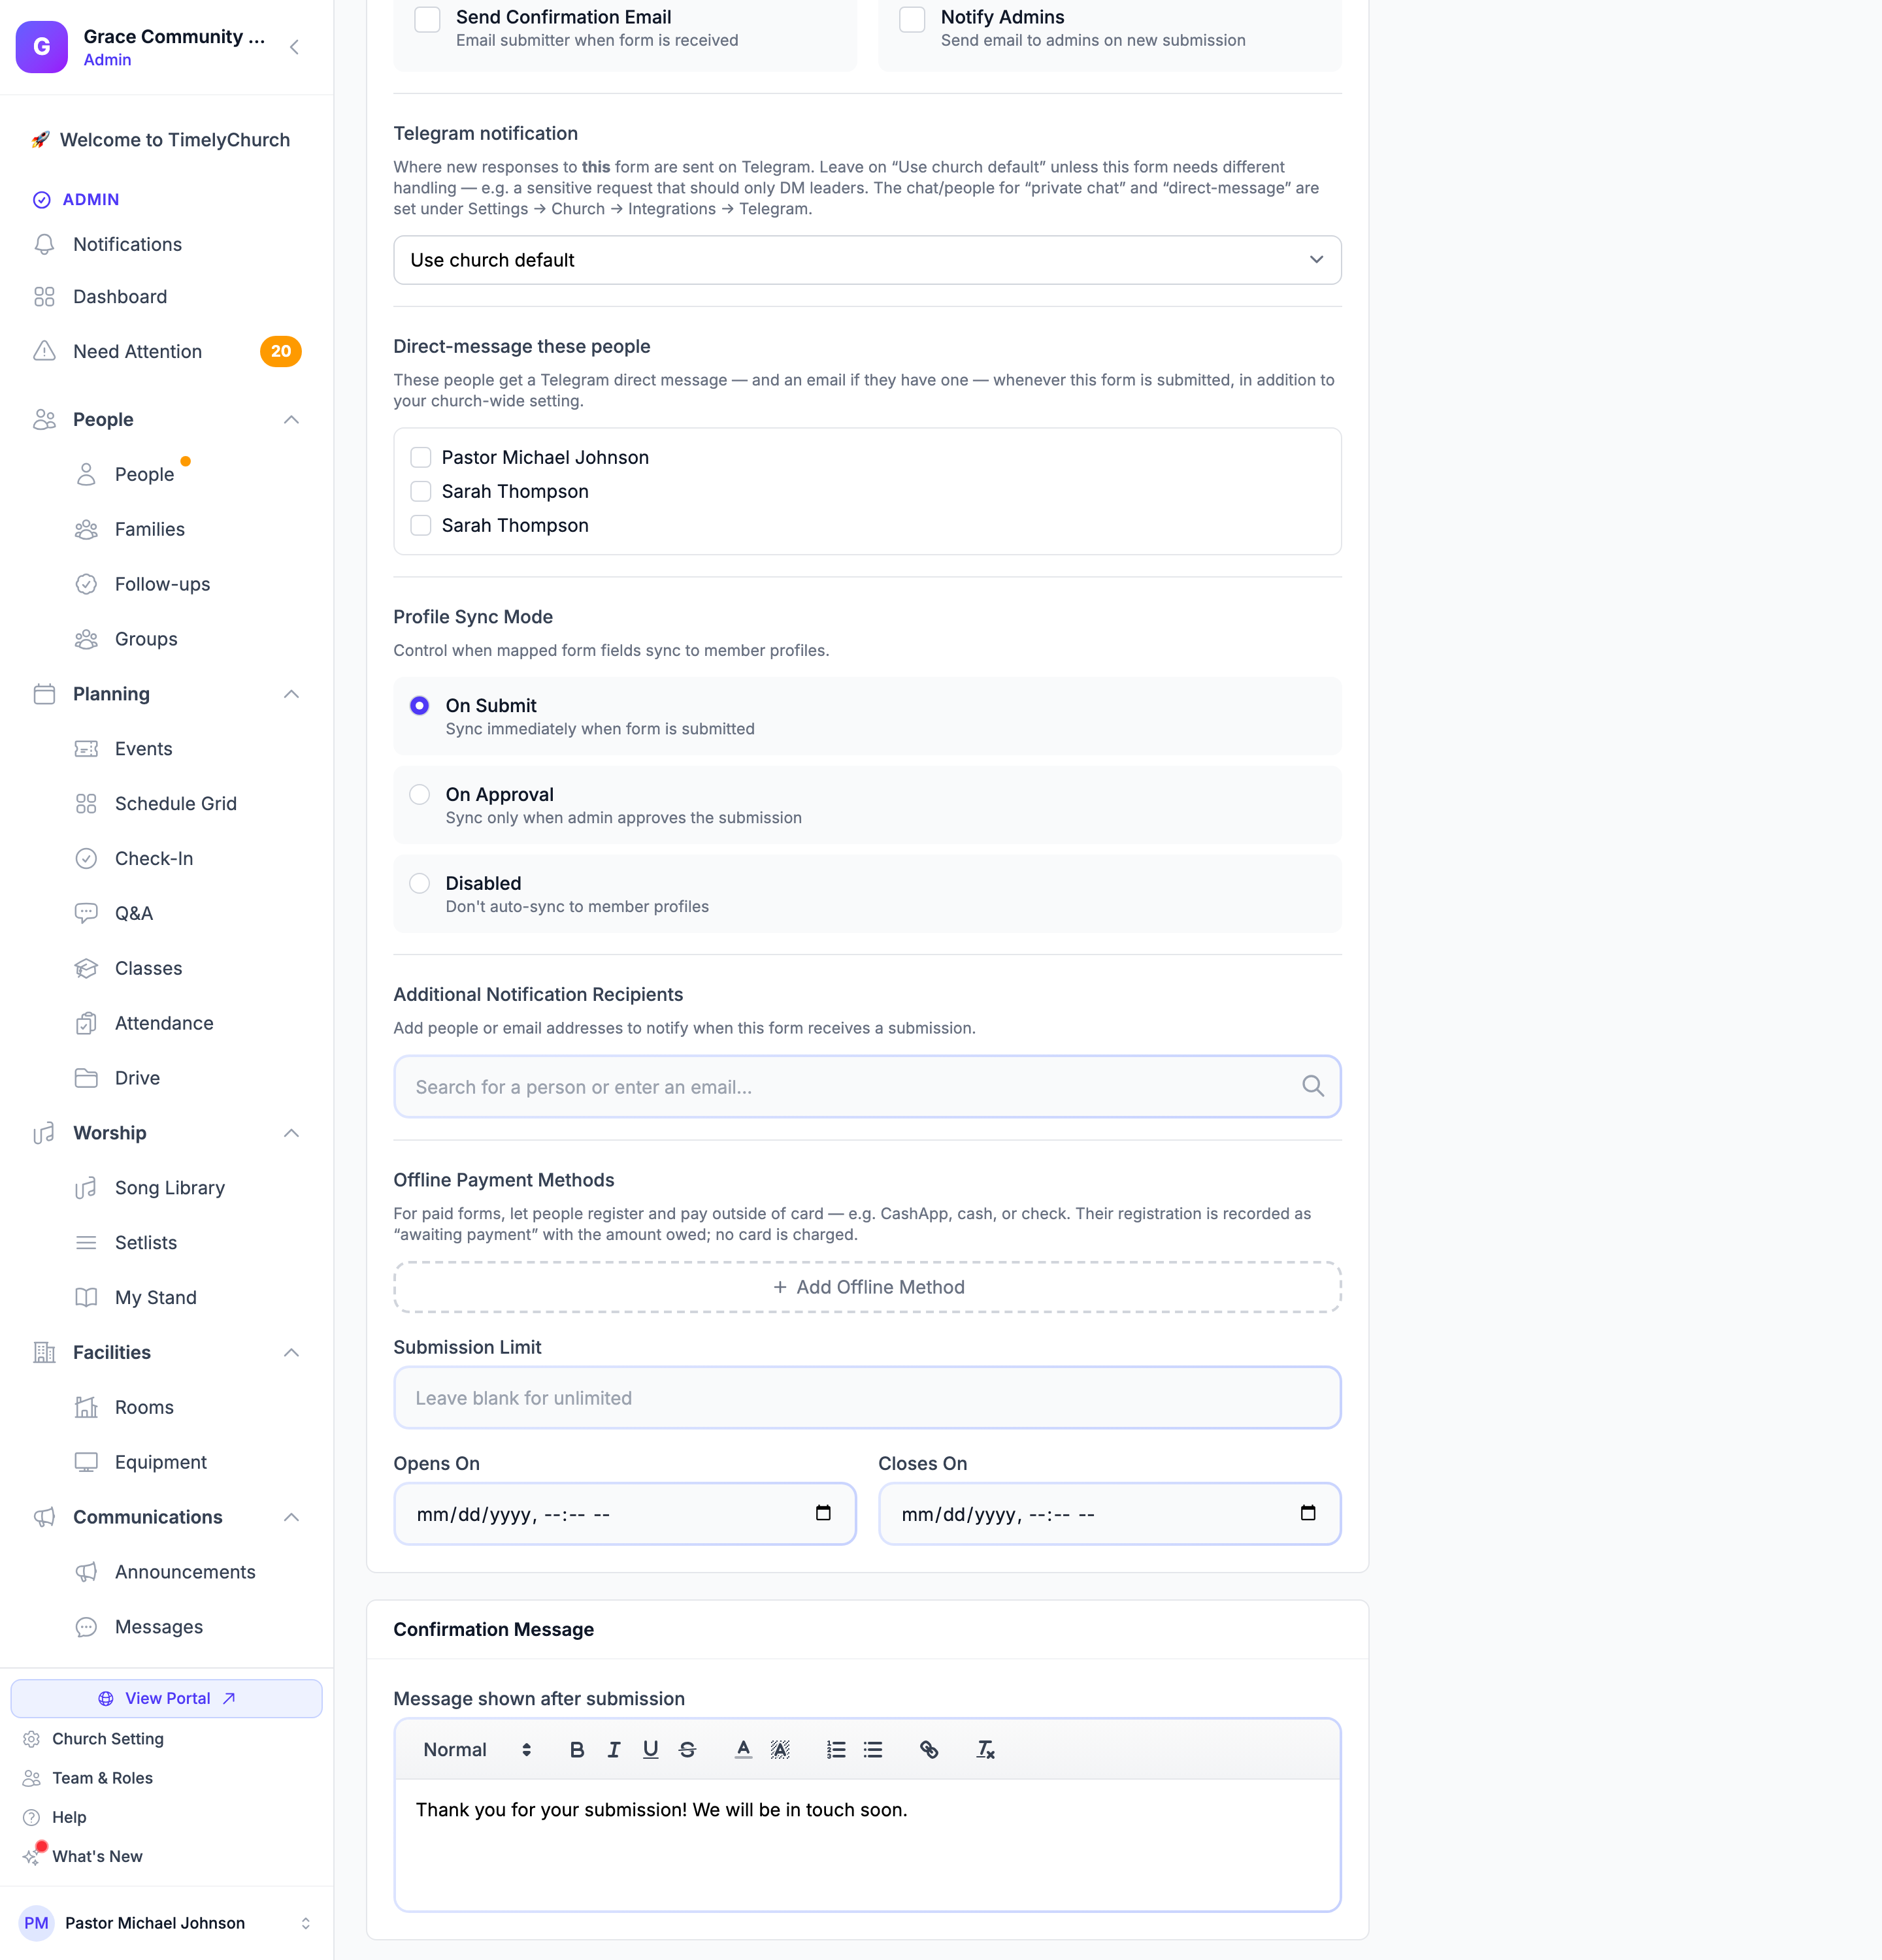The image size is (1882, 1960).
Task: Select On Submit sync mode
Action: [420, 705]
